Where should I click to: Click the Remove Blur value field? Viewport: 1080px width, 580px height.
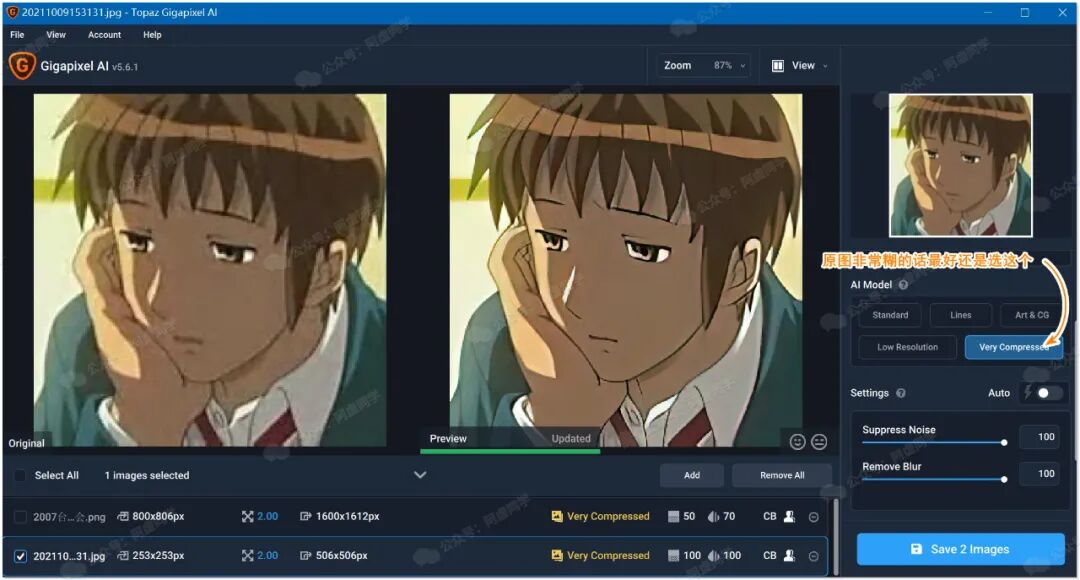click(x=1040, y=473)
